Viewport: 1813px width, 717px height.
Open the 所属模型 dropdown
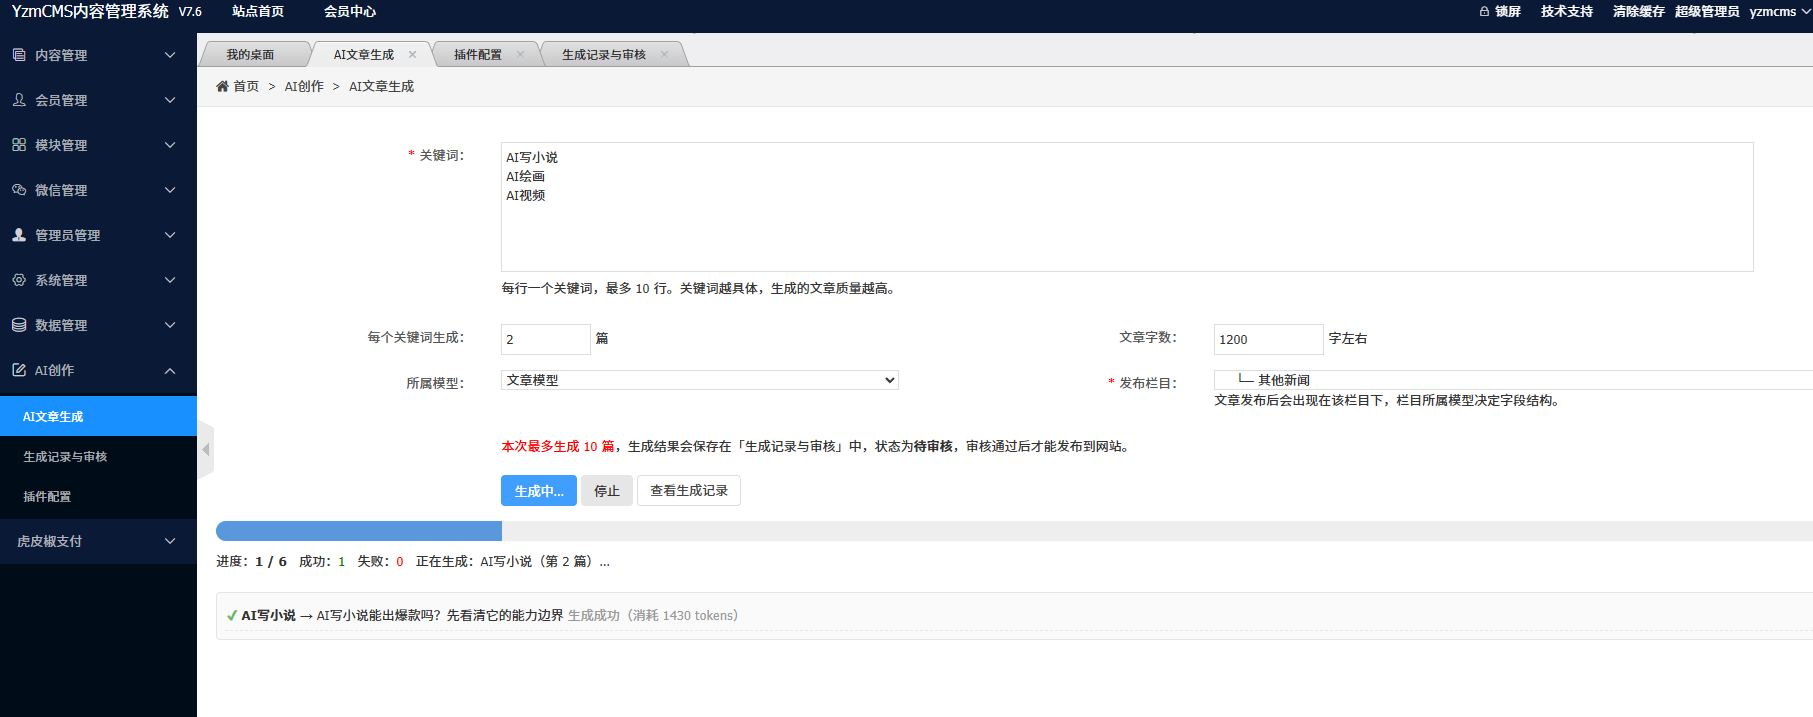click(x=699, y=380)
